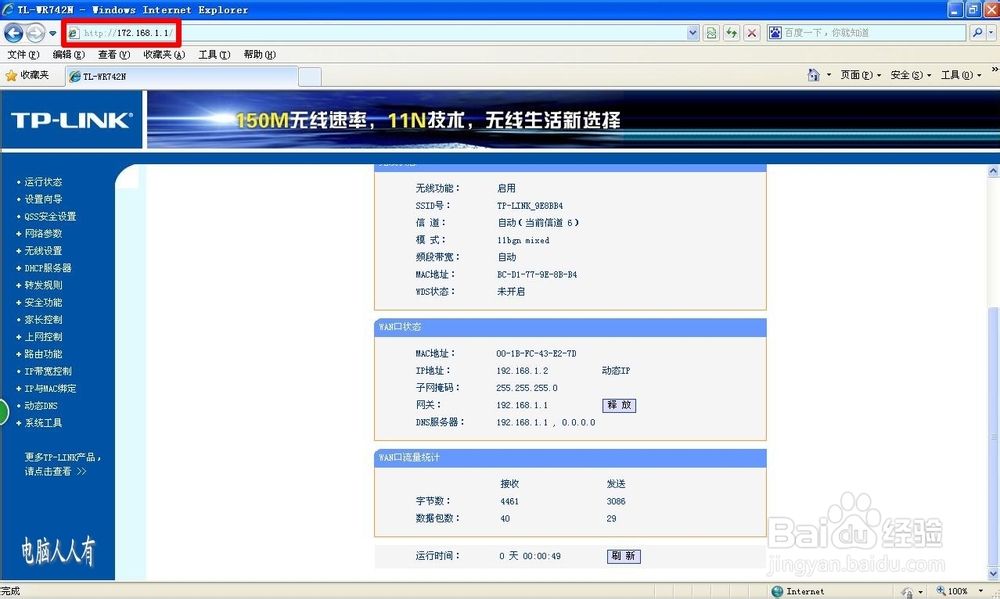
Task: Click the Back navigation arrow
Action: tap(12, 31)
